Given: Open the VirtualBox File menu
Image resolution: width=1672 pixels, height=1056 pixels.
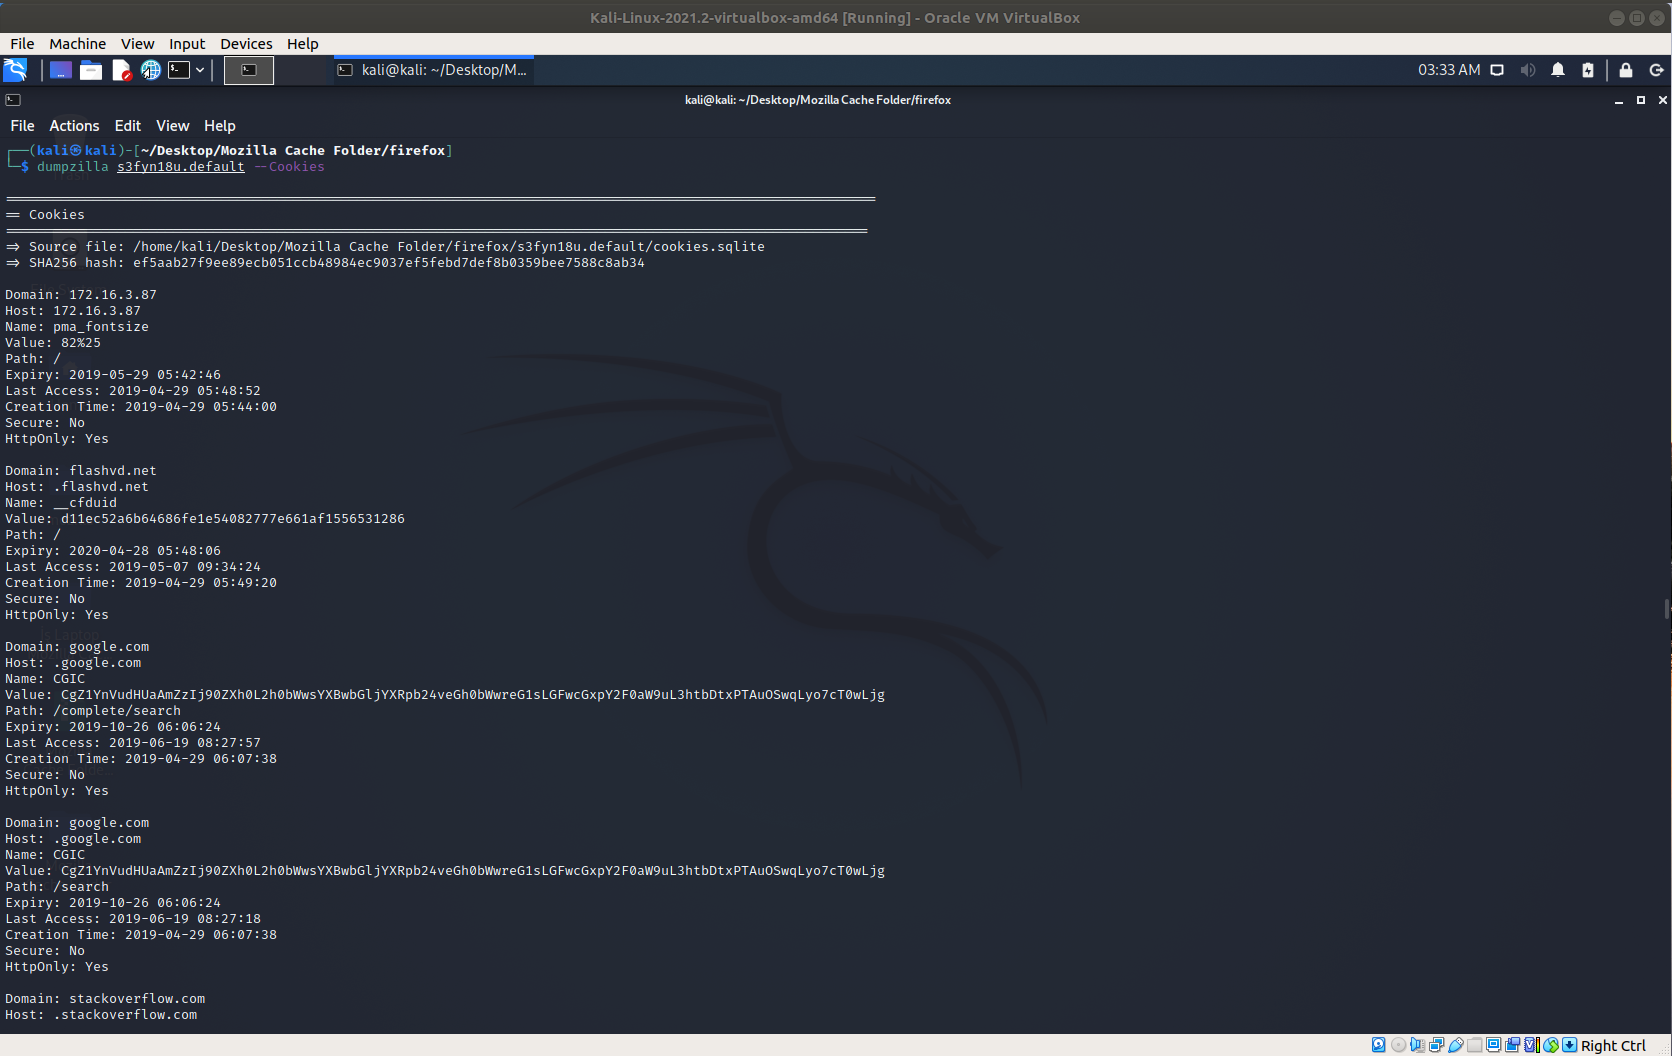Looking at the screenshot, I should tap(22, 44).
